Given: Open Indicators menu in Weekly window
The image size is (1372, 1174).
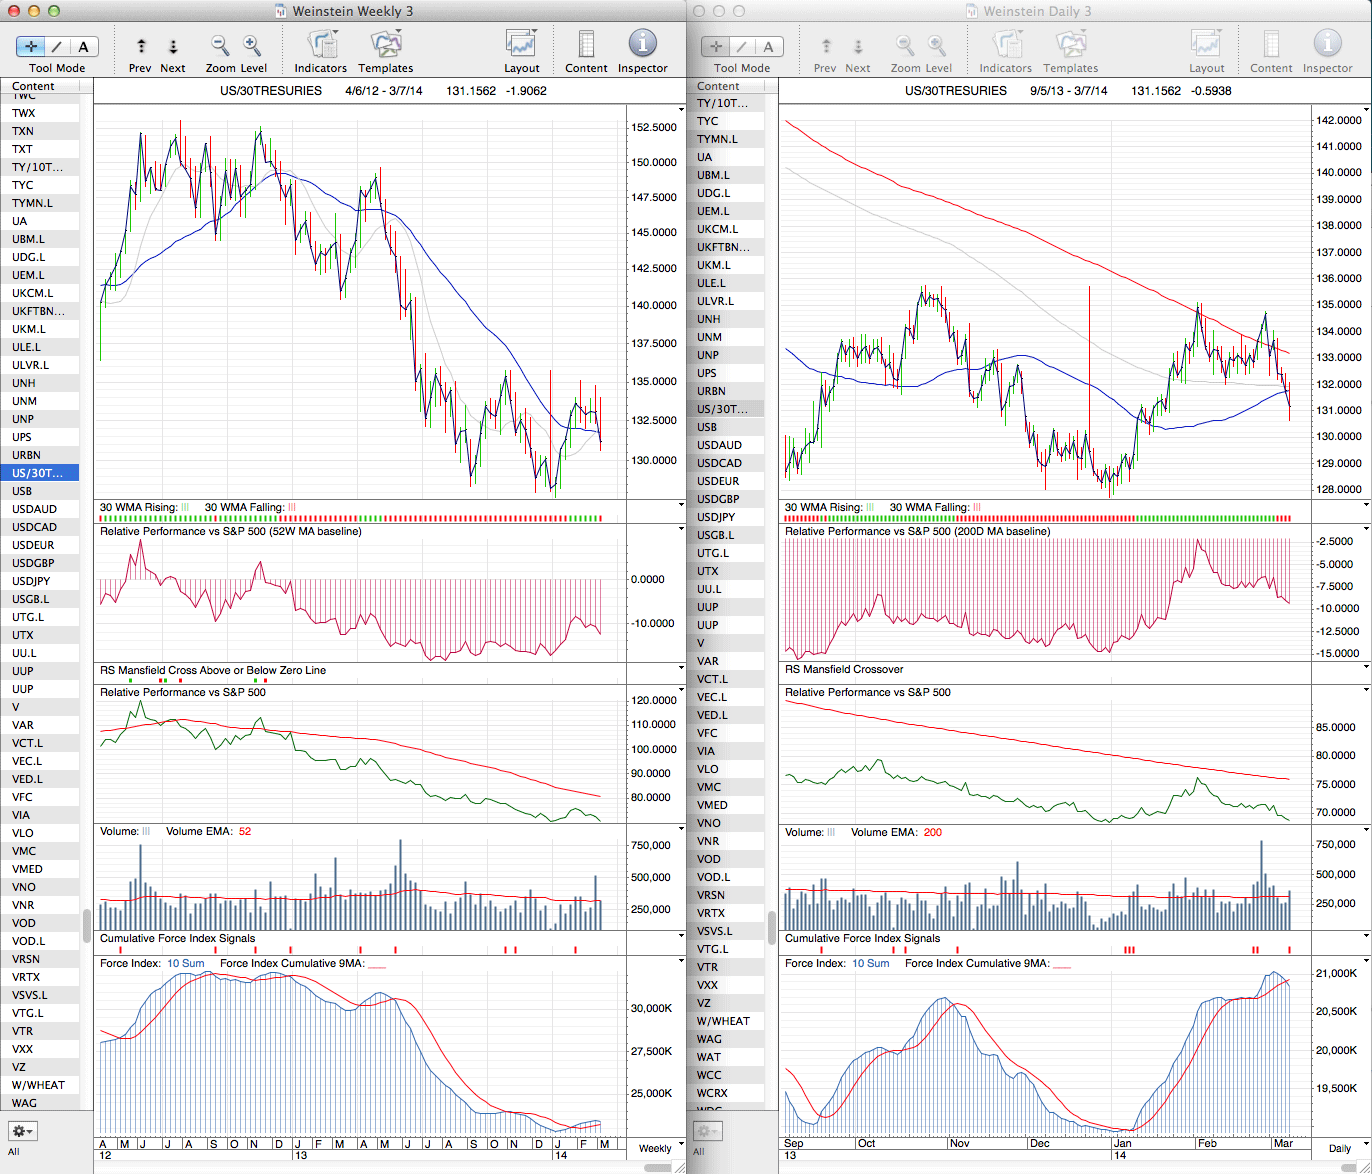Looking at the screenshot, I should [321, 45].
